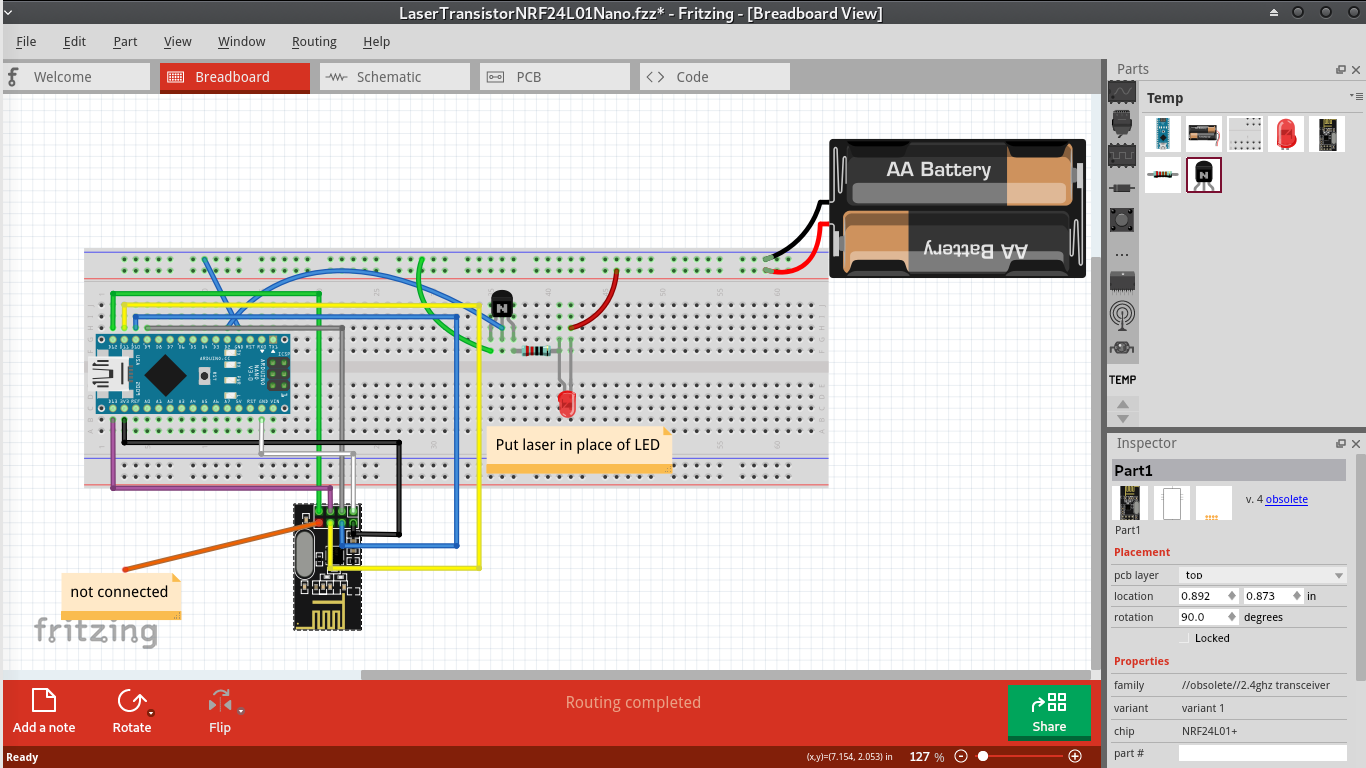Open the antenna wireless parts bin
This screenshot has width=1366, height=768.
pos(1122,315)
